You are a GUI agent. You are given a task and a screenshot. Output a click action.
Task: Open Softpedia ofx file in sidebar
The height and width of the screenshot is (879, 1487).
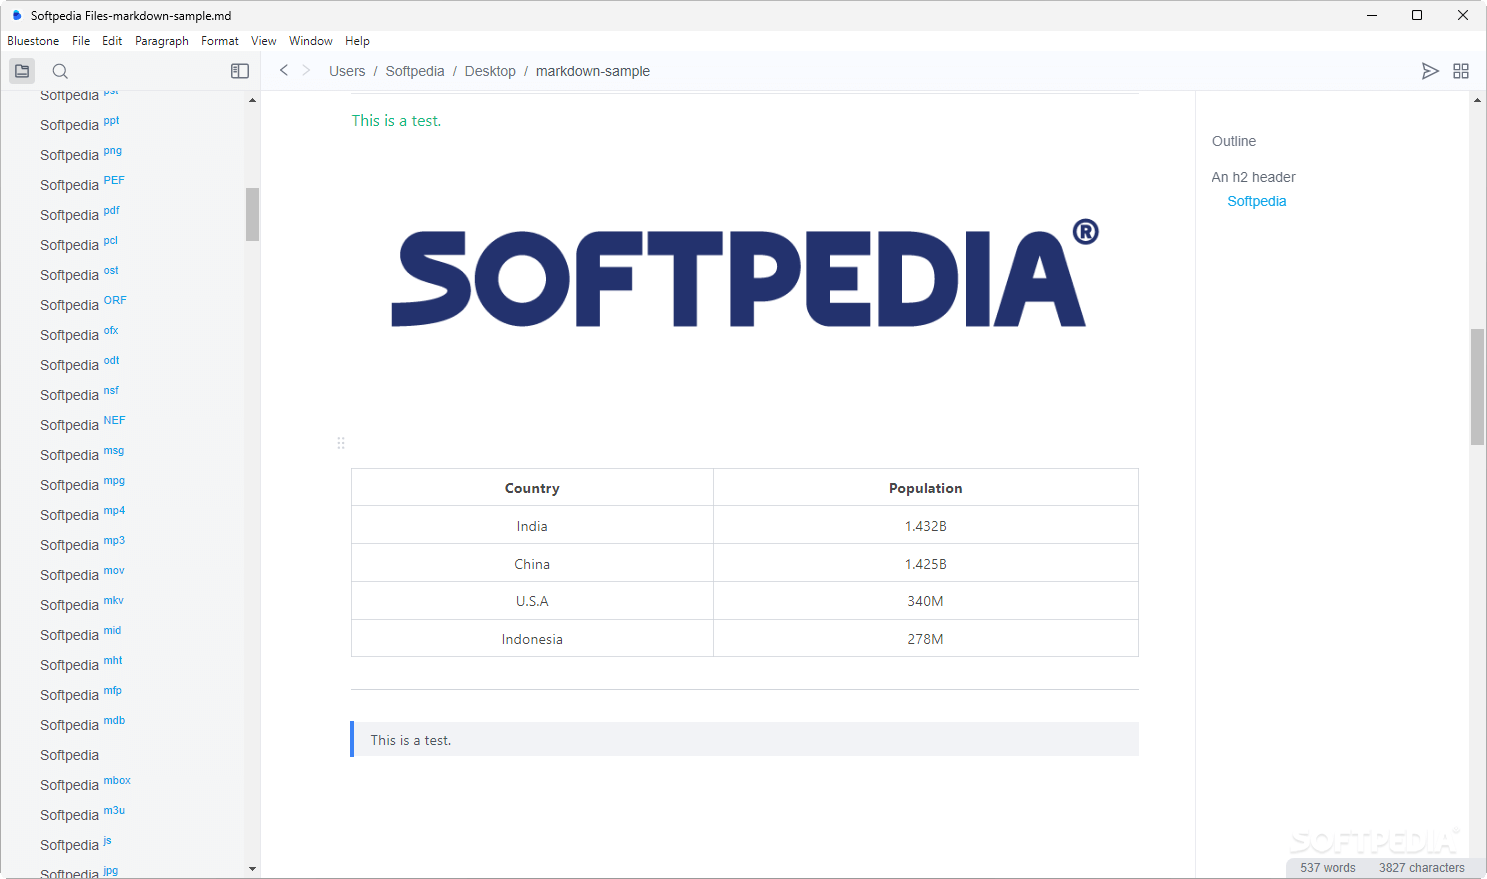79,334
